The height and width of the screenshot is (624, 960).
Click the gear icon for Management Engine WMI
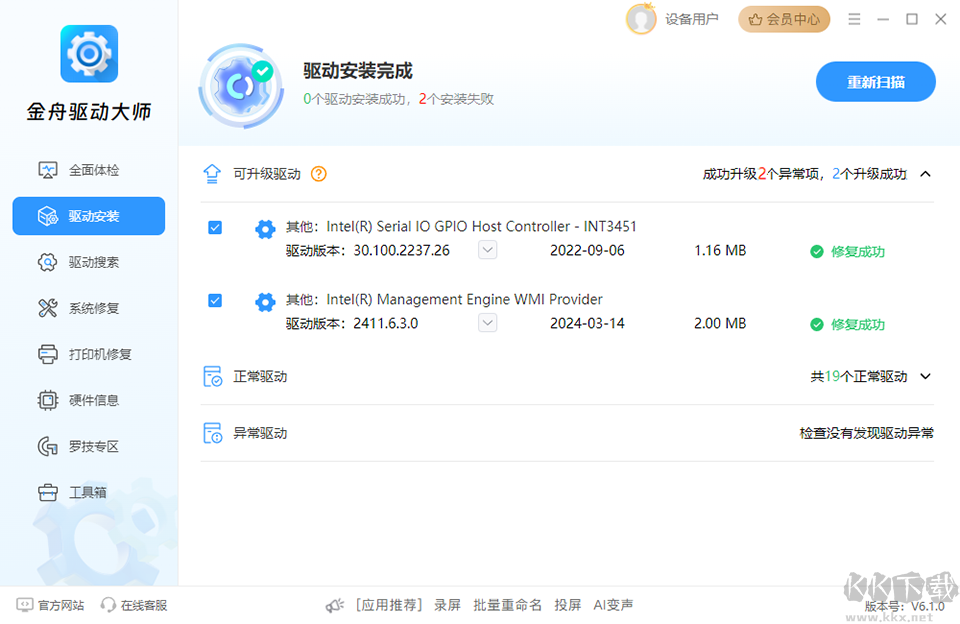[265, 302]
